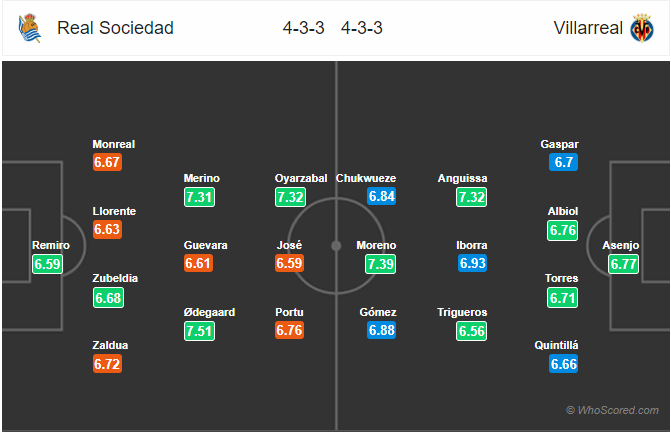The image size is (671, 432).
Task: Click Quintillá's blue 6.66 rating badge
Action: click(564, 364)
